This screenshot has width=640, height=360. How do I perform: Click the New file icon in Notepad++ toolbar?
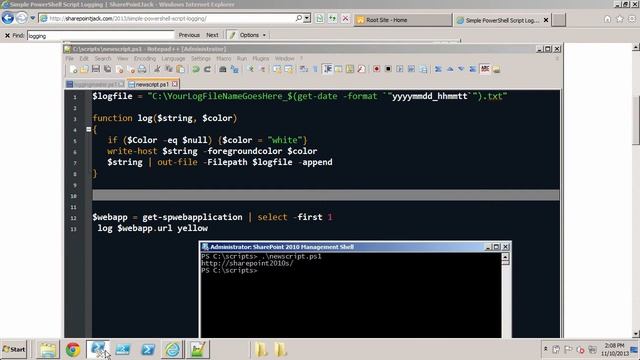tap(73, 69)
